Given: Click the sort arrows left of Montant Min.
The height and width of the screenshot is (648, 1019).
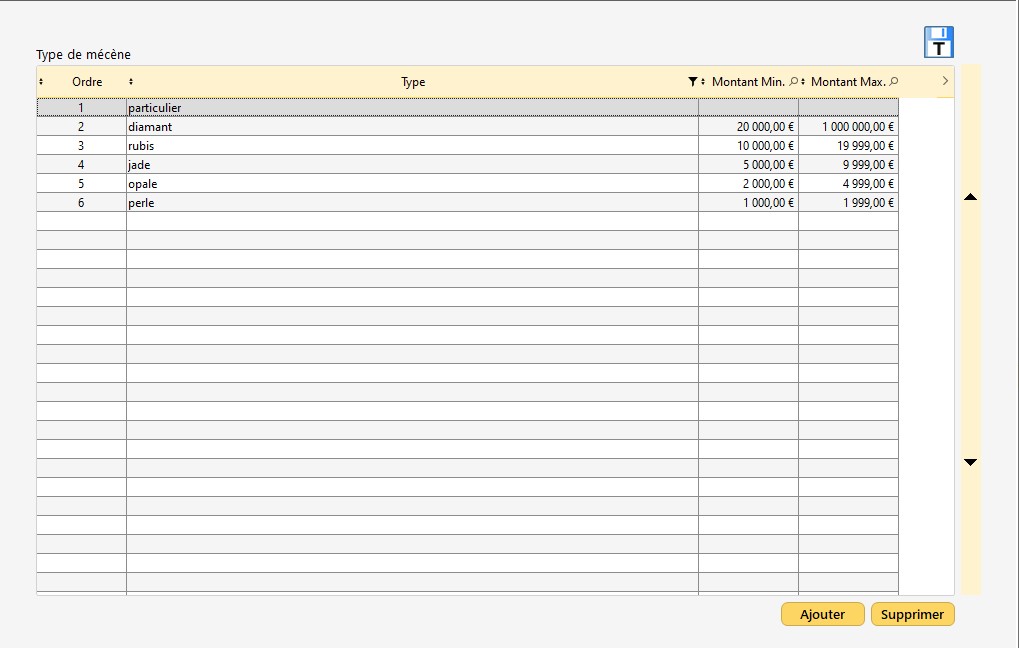Looking at the screenshot, I should coord(703,82).
